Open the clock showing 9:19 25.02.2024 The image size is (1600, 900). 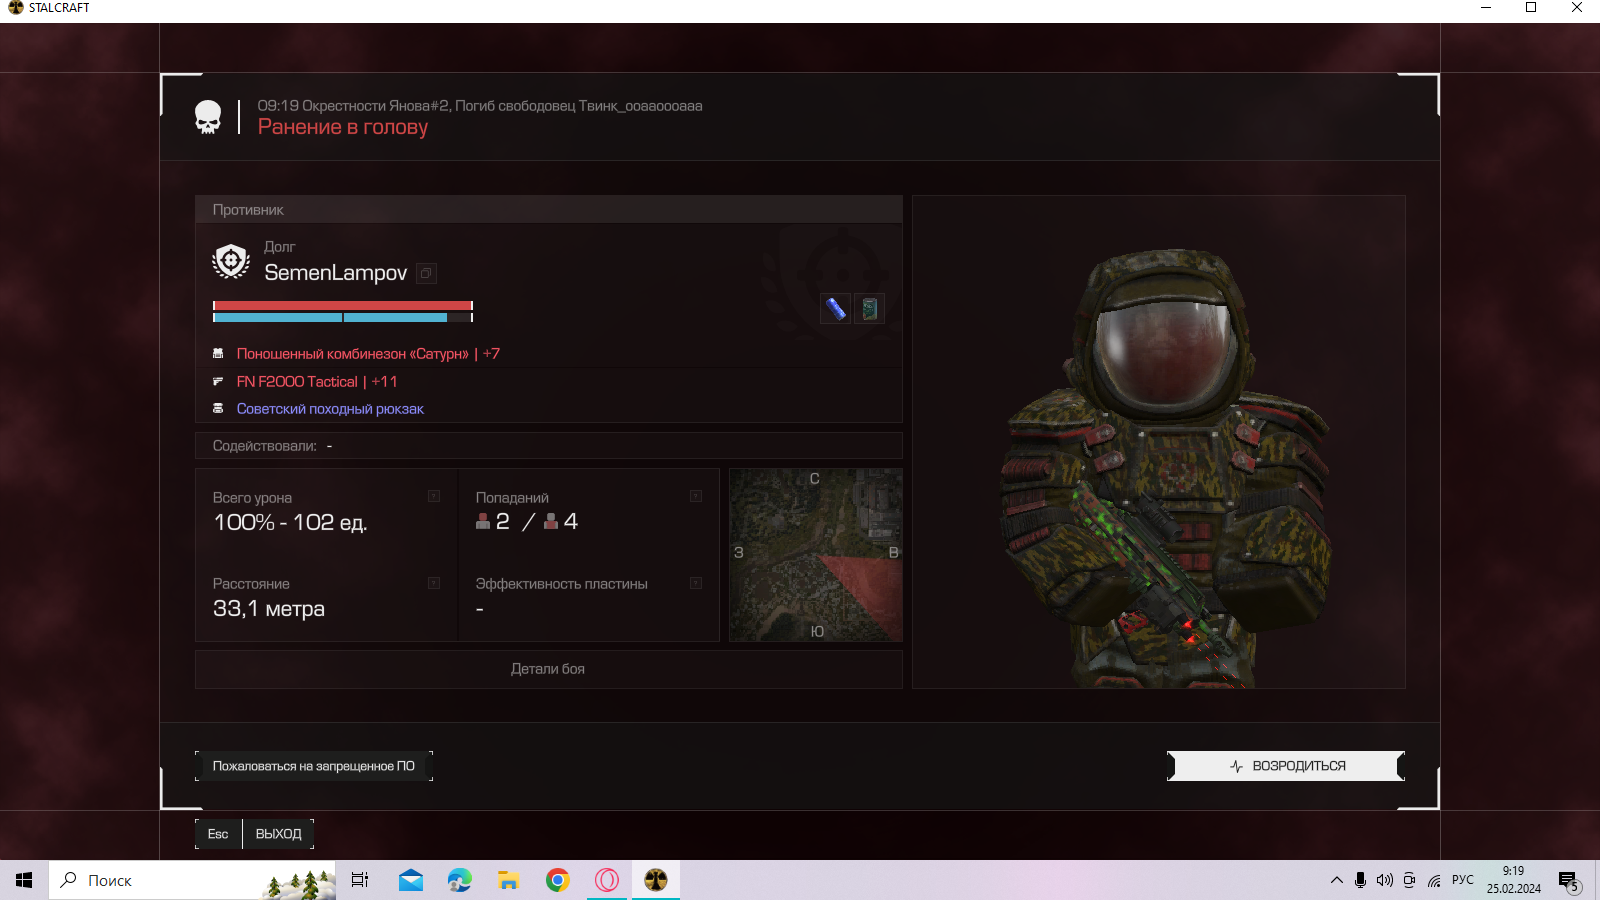[1513, 880]
